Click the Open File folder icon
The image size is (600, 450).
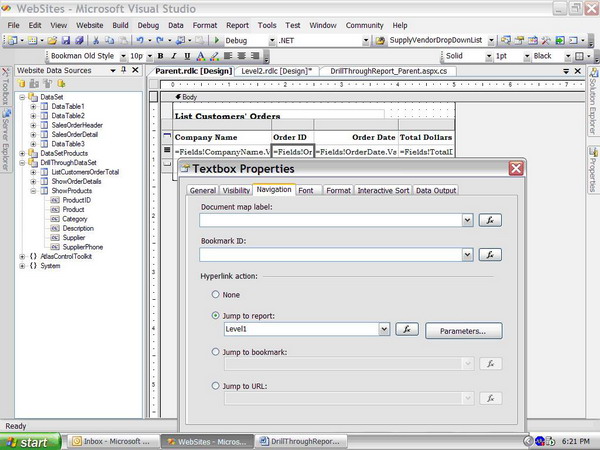click(x=52, y=40)
